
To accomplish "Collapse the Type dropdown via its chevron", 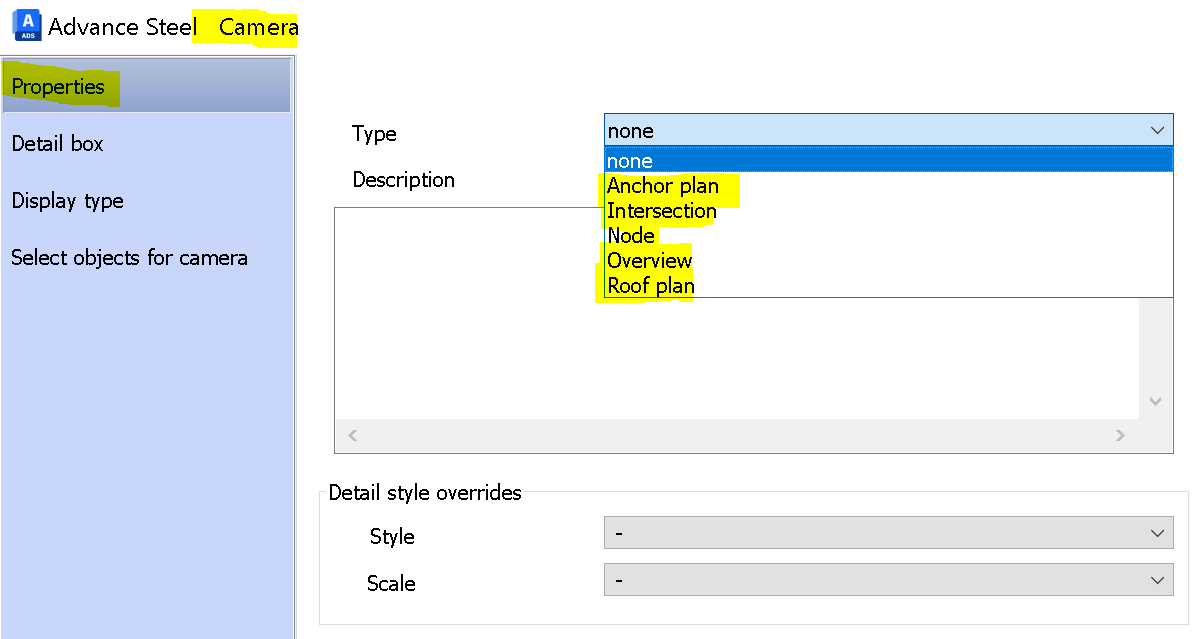I will [1157, 130].
